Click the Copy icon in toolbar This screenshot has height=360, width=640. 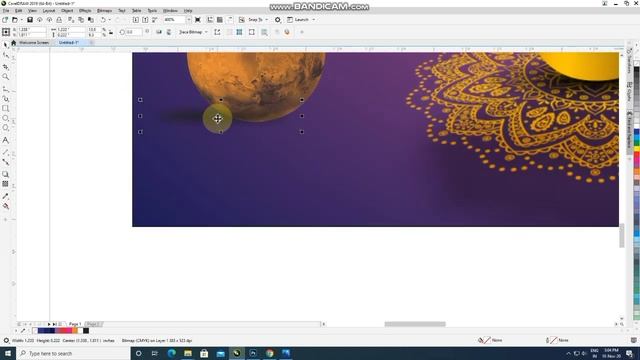81,20
